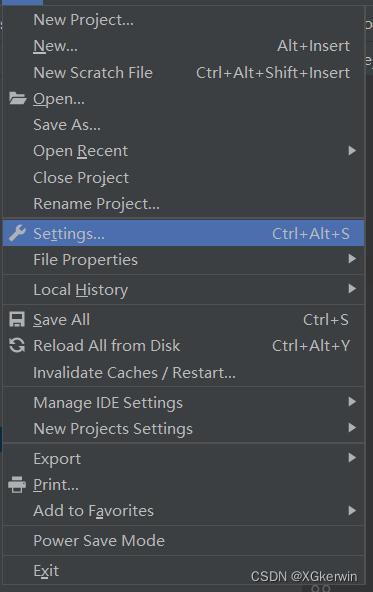
Task: Click the floppy disk Save All icon
Action: (x=17, y=319)
